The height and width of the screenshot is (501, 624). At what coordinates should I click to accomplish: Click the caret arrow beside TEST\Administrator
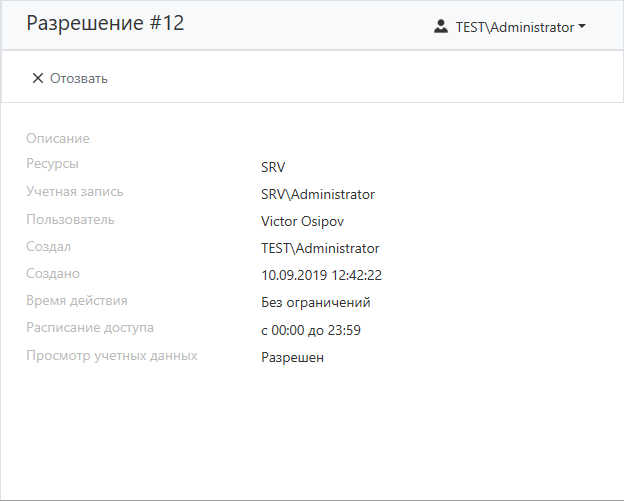click(582, 27)
